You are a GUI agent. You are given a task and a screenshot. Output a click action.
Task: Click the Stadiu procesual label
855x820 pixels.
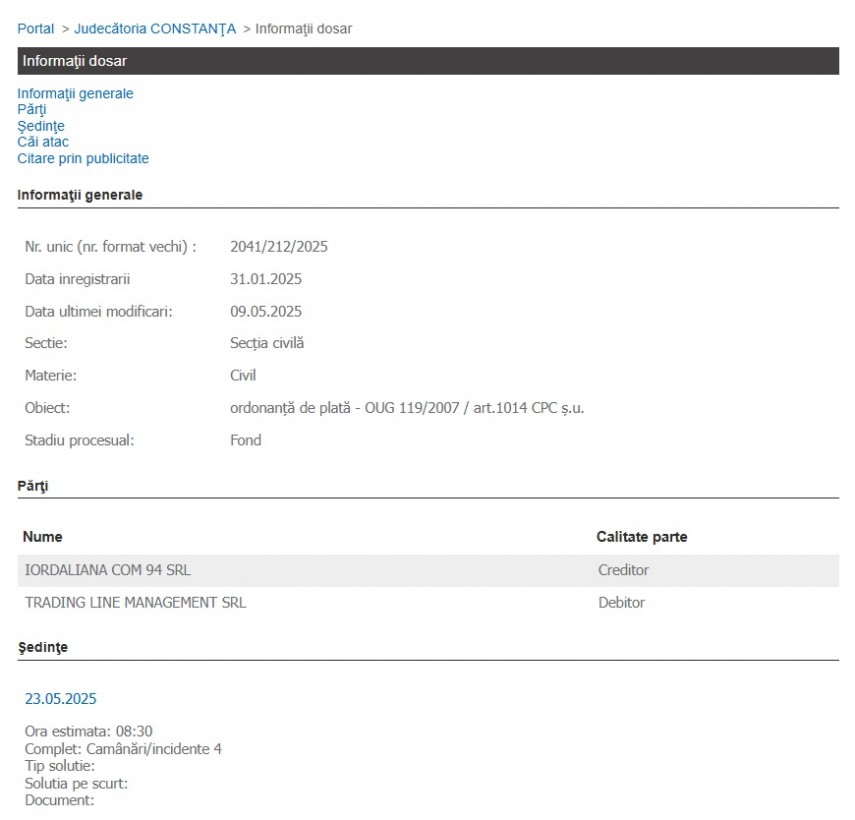tap(80, 440)
